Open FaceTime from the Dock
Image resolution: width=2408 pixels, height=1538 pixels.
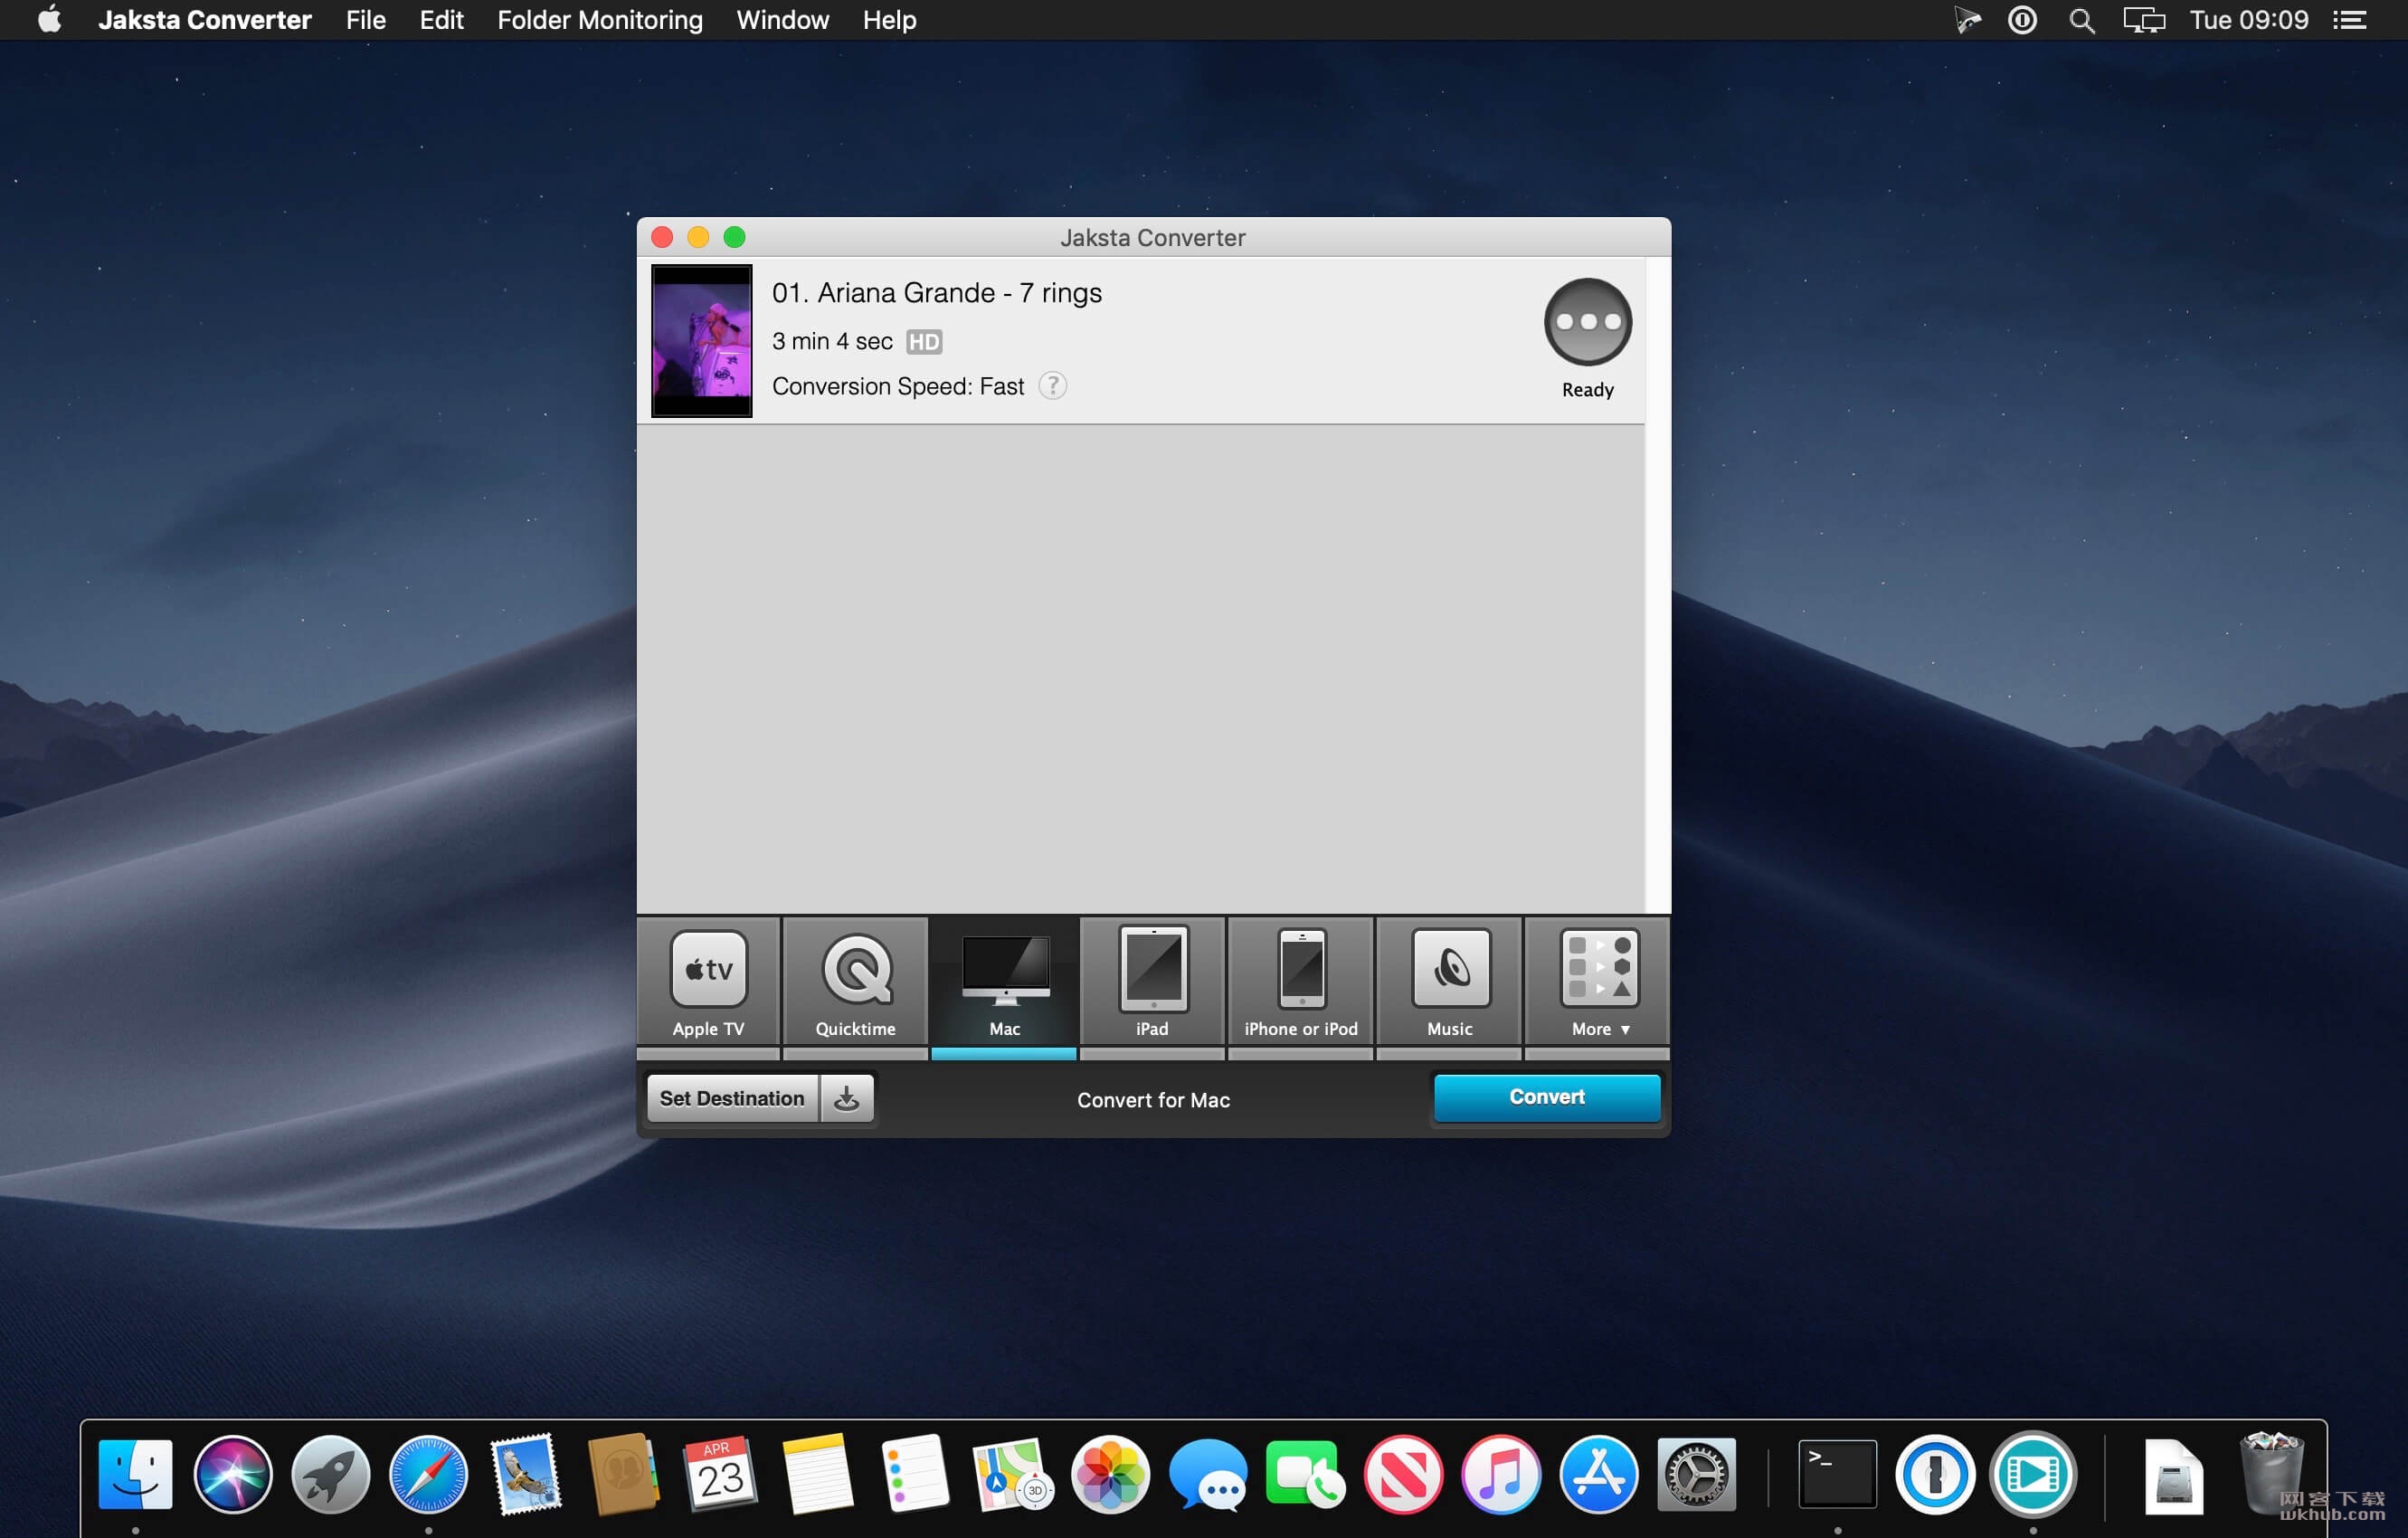(1305, 1473)
